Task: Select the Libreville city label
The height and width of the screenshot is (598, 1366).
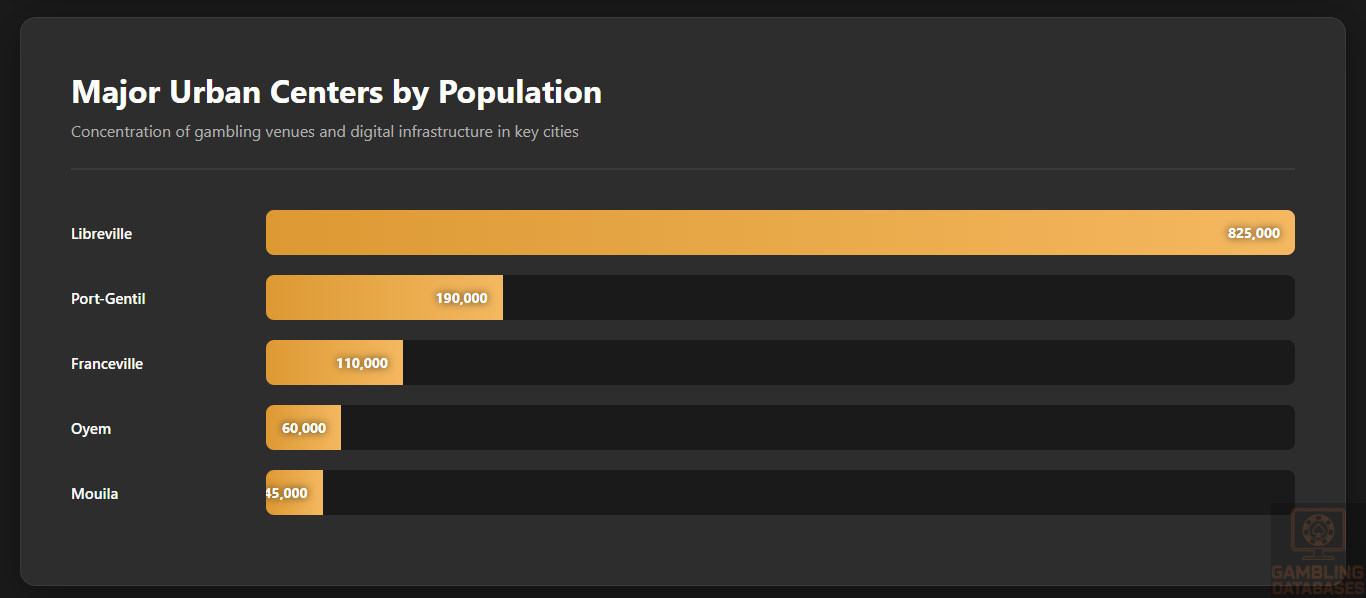Action: (101, 234)
